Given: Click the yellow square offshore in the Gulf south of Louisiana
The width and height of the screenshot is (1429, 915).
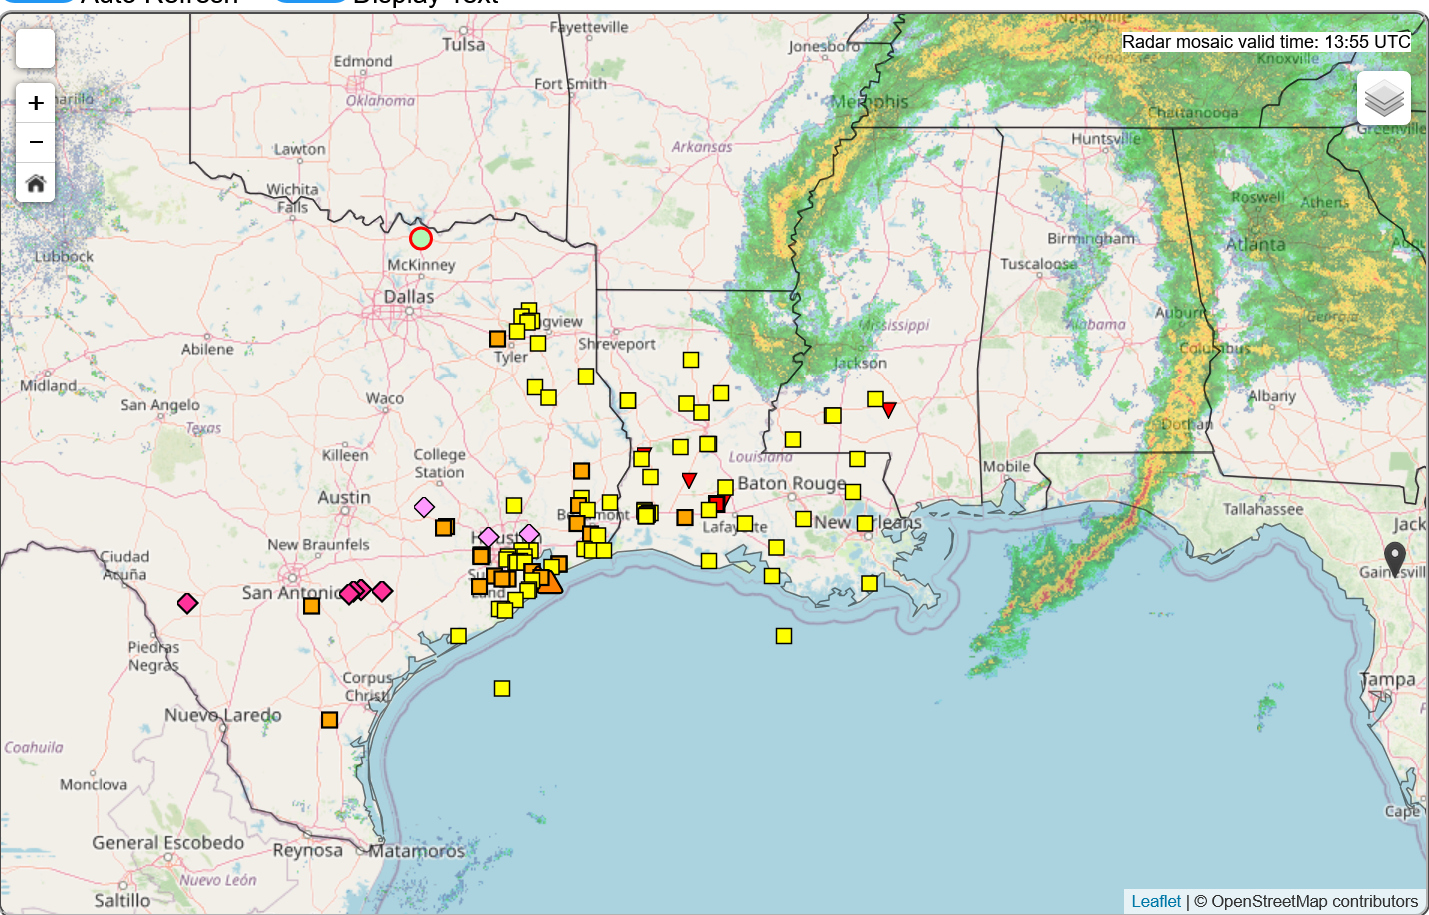Looking at the screenshot, I should click(784, 636).
